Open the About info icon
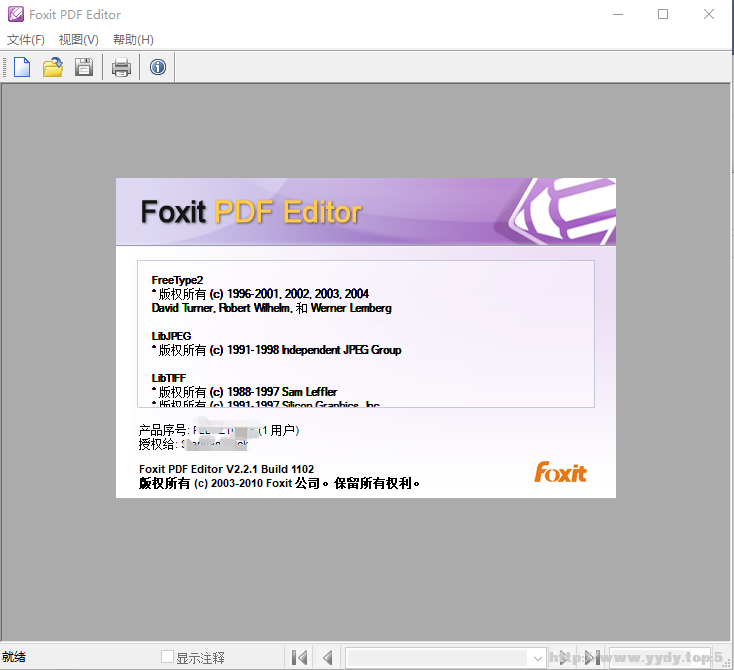 (x=158, y=67)
